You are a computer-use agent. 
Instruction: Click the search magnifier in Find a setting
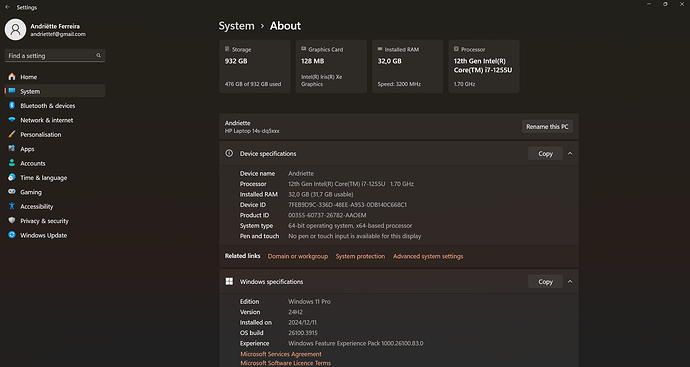(99, 55)
